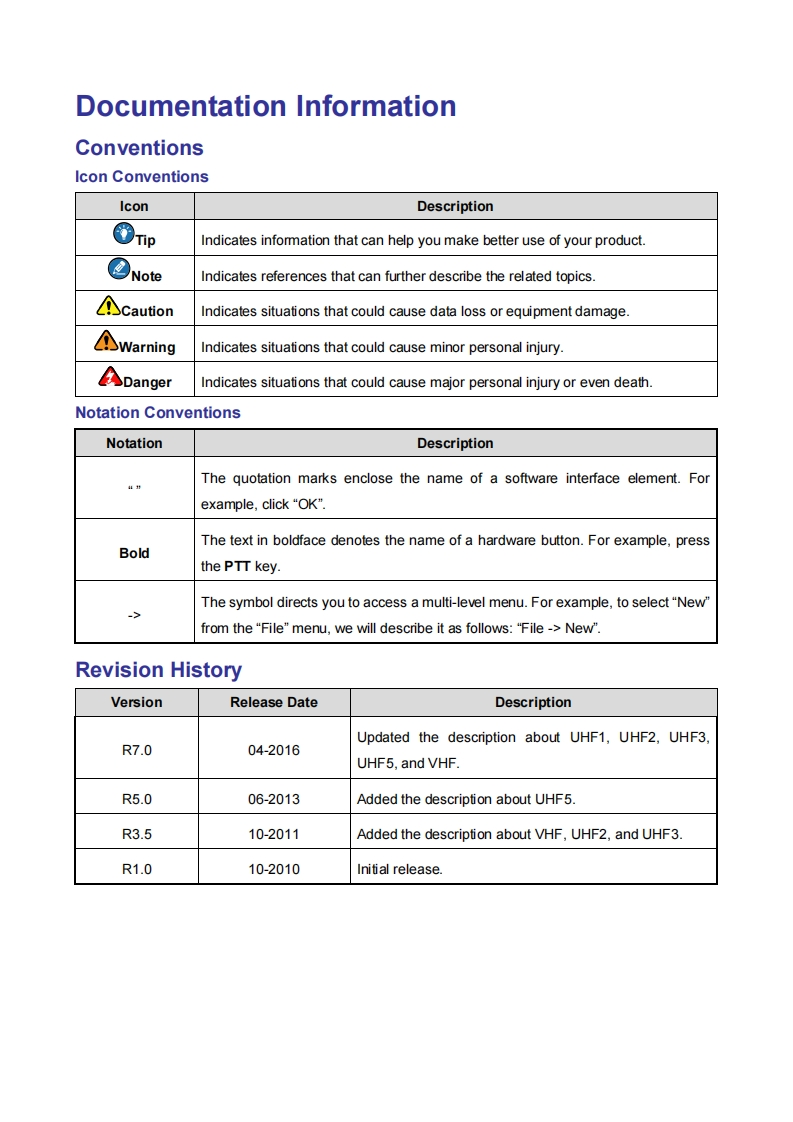
Task: Select the Revision History heading
Action: [x=158, y=670]
